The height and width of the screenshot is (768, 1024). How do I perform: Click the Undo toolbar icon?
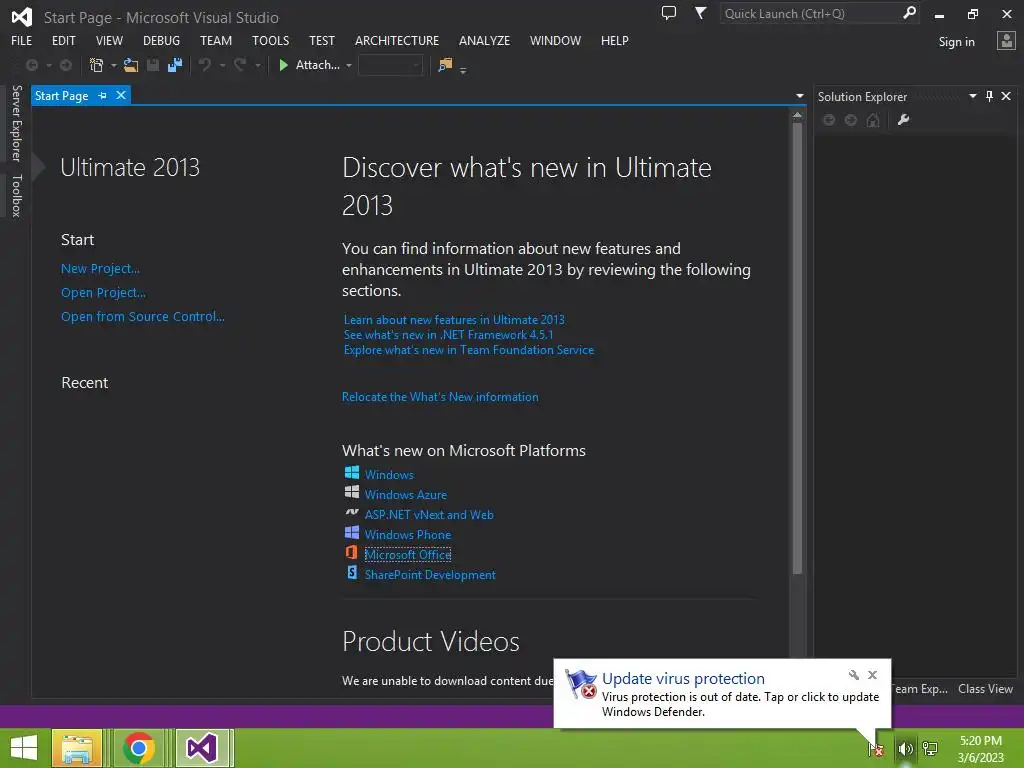[205, 65]
